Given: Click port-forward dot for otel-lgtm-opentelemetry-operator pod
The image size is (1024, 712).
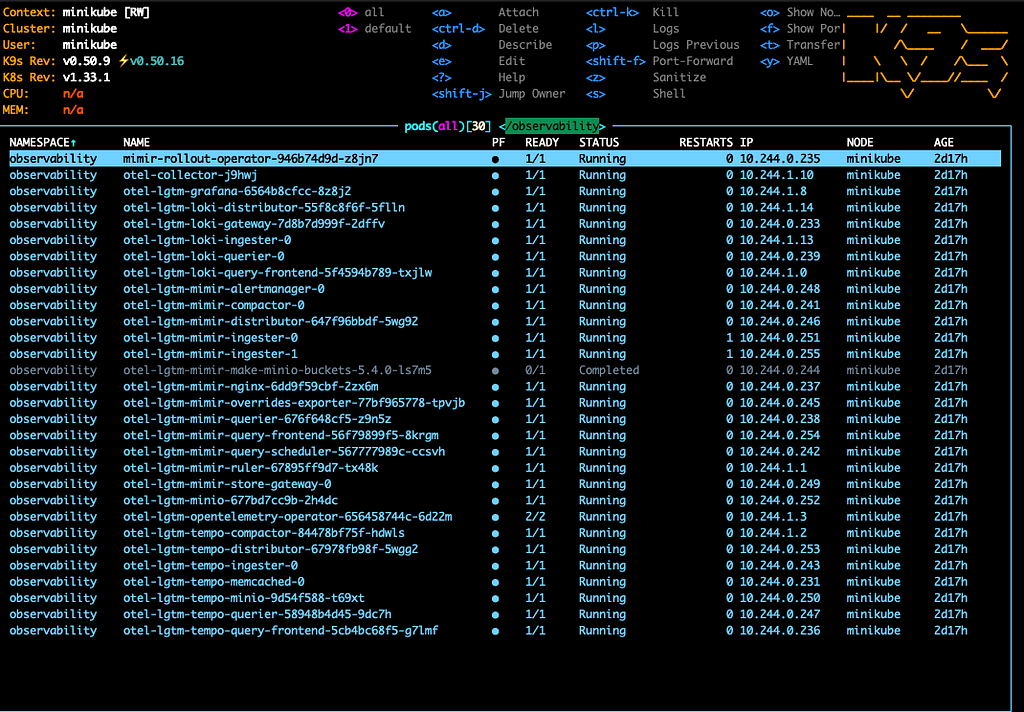Looking at the screenshot, I should [x=496, y=517].
